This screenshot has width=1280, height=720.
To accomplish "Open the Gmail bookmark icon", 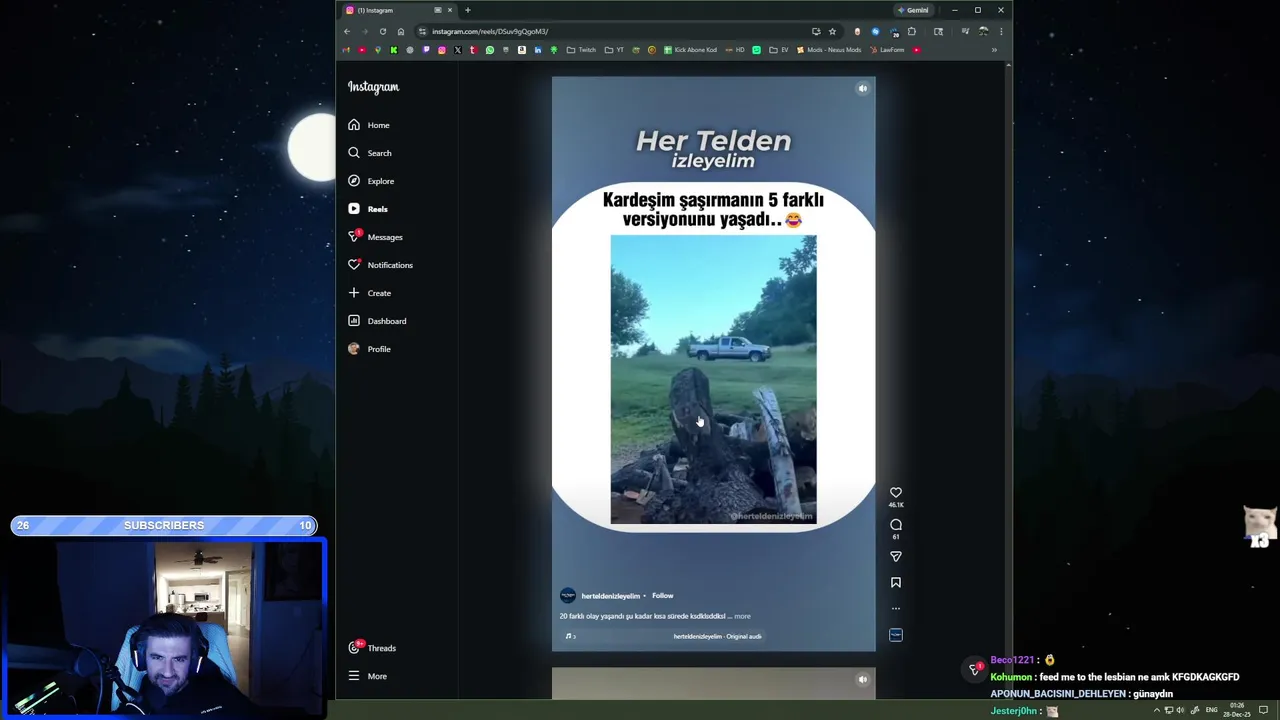I will [x=346, y=50].
